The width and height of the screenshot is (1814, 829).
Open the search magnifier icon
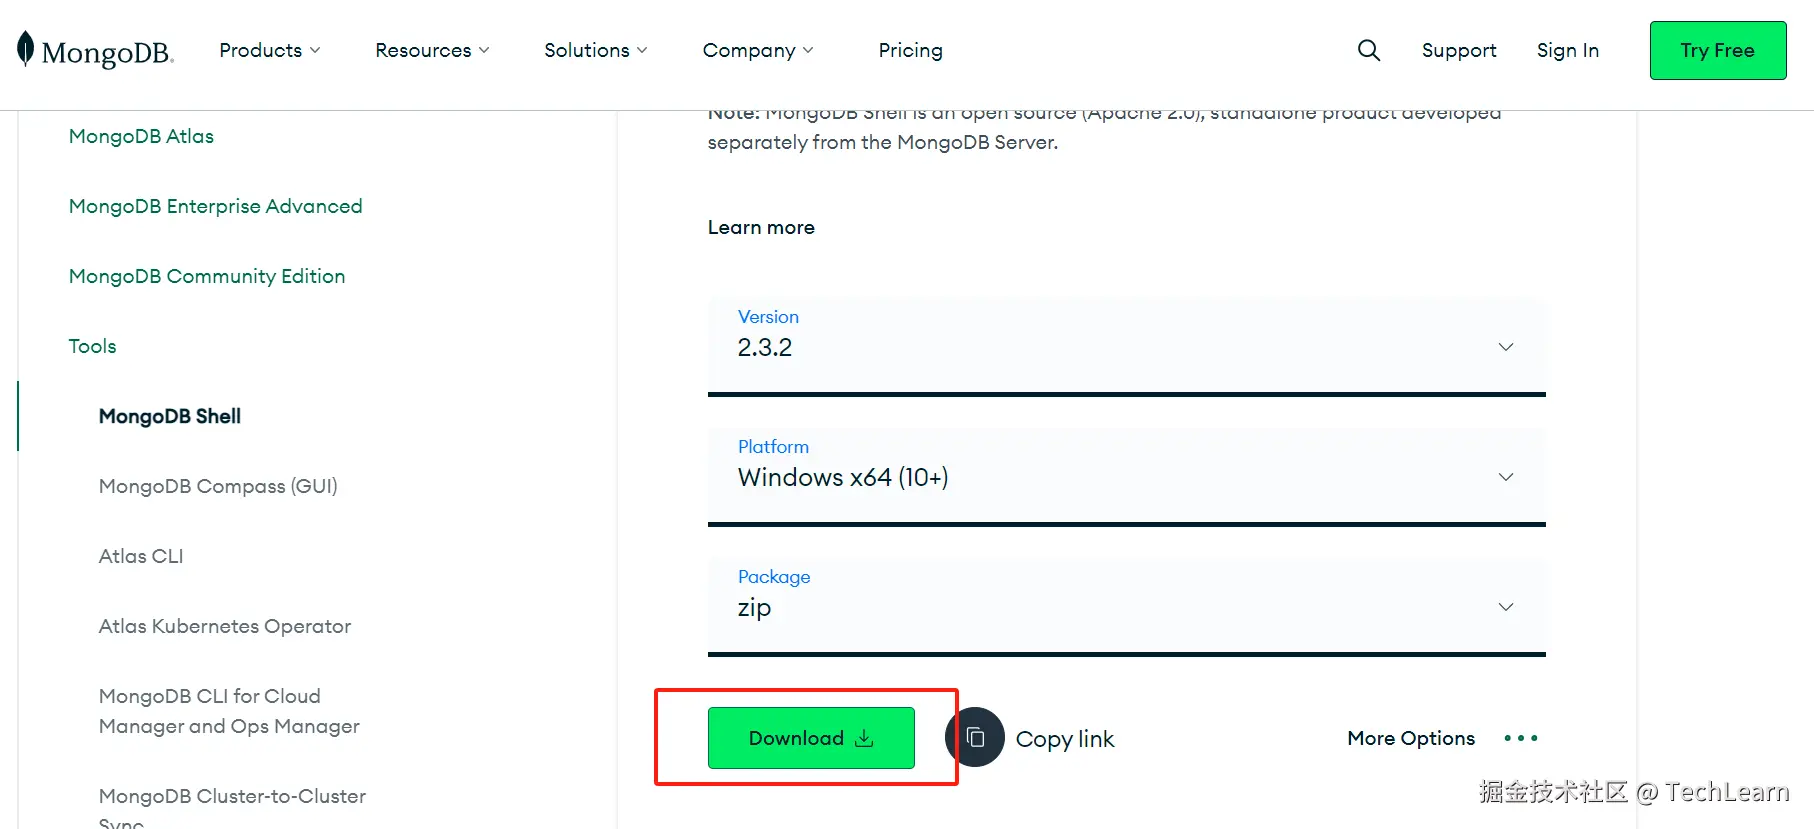[1368, 50]
